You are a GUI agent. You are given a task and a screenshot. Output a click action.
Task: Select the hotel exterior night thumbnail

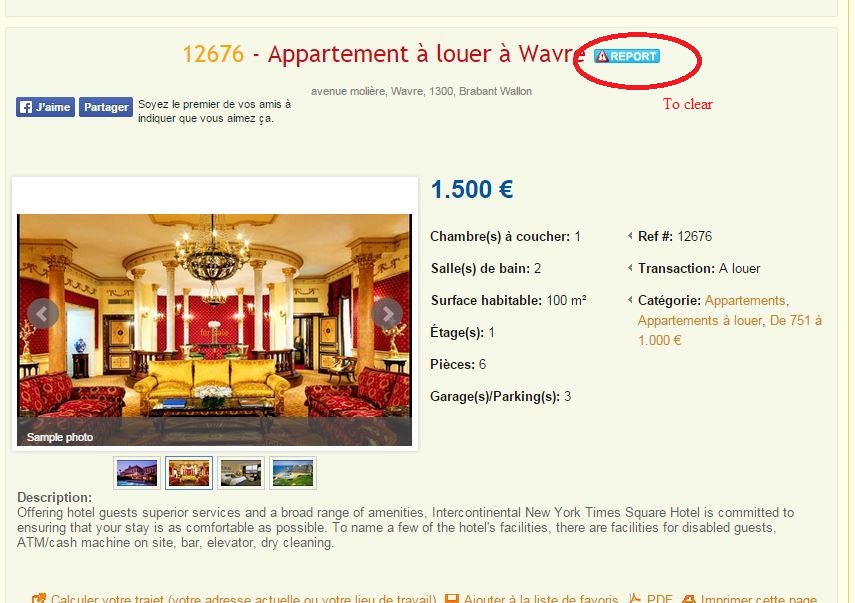pyautogui.click(x=137, y=473)
